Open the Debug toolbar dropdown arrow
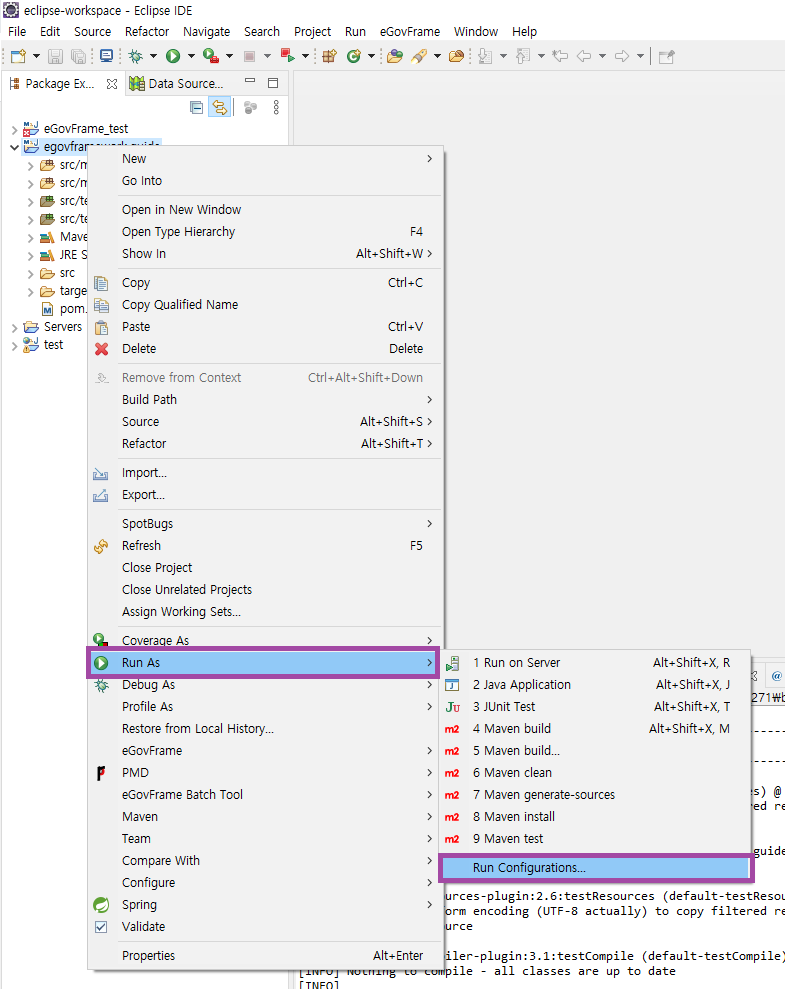Viewport: 785px width, 989px height. 153,56
